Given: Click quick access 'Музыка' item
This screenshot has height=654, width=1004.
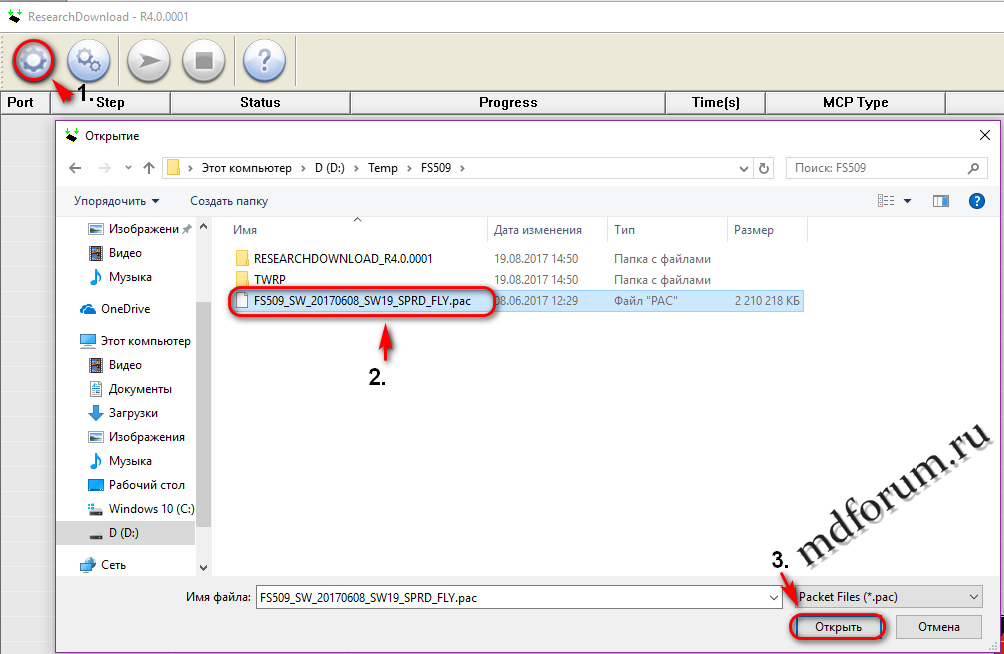Looking at the screenshot, I should pos(130,277).
